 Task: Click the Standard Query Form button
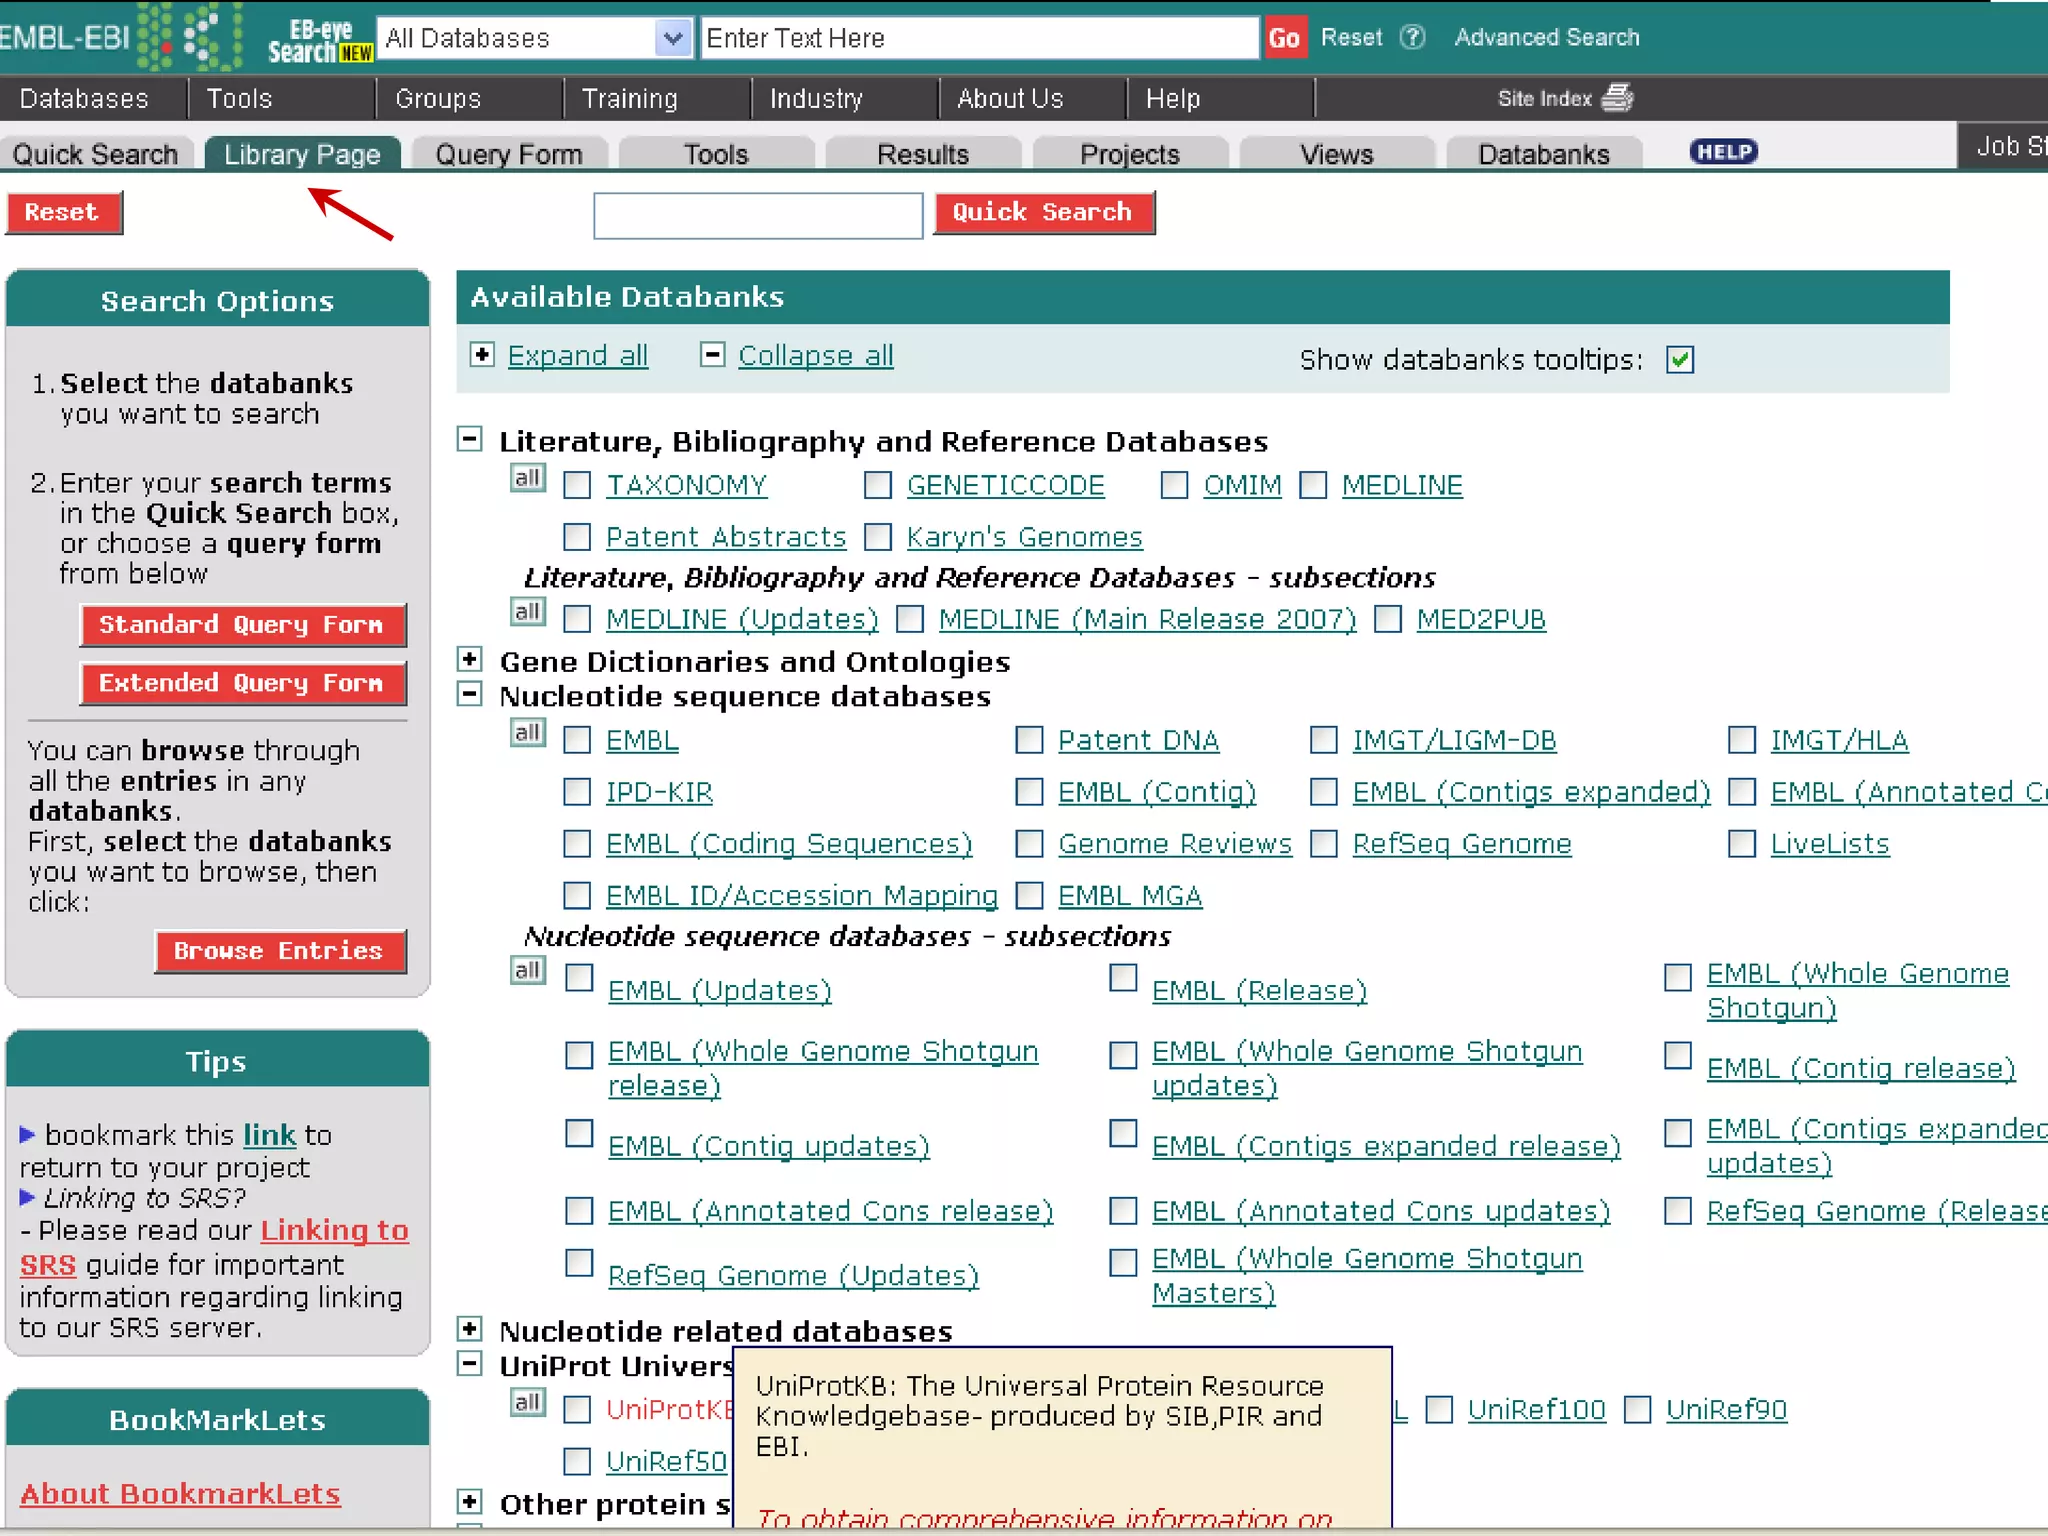point(242,625)
